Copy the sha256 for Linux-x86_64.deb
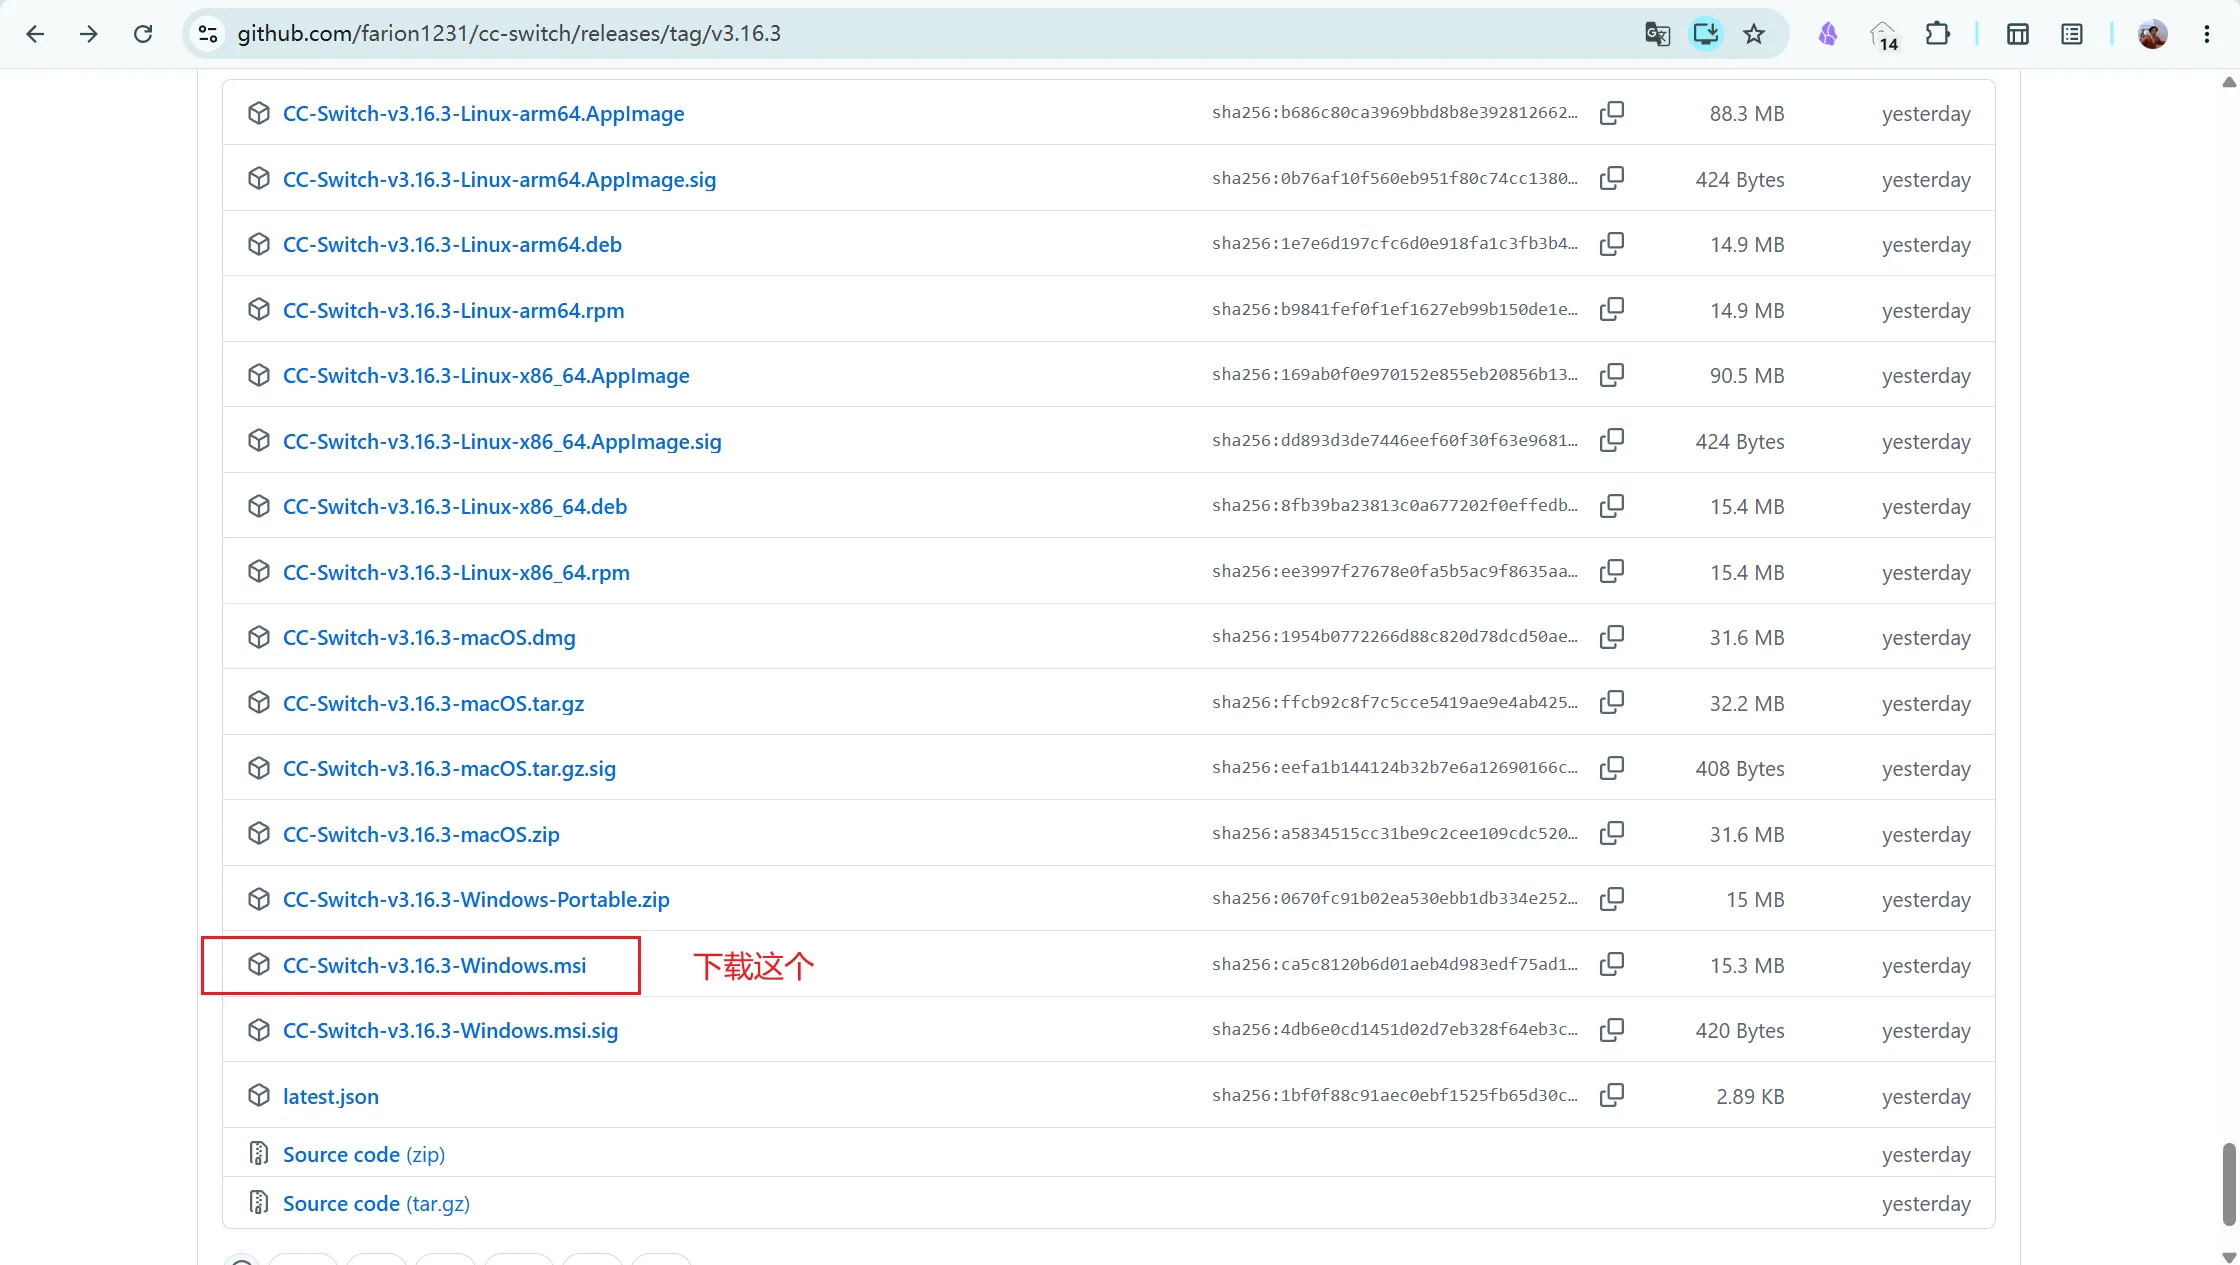Image resolution: width=2240 pixels, height=1265 pixels. (x=1612, y=506)
